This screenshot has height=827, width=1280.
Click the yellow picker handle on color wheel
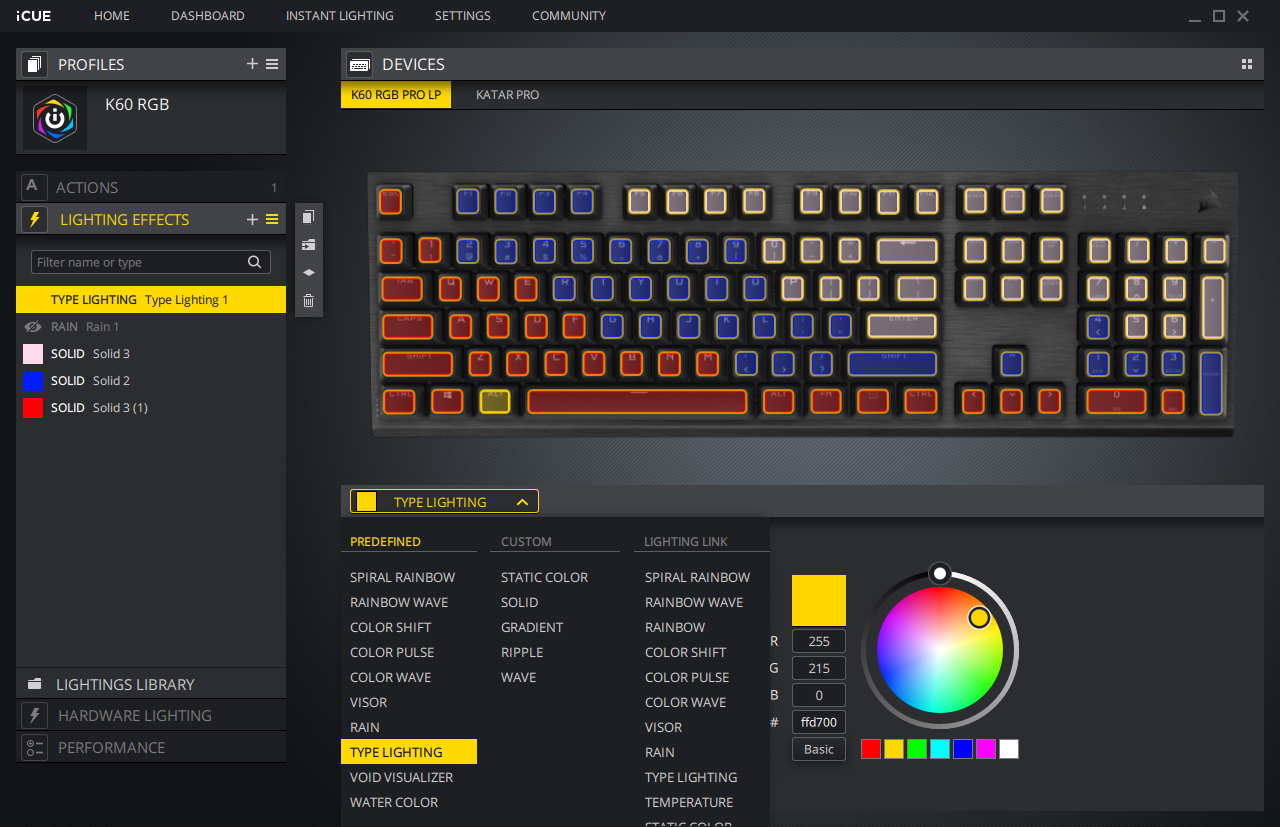[x=979, y=618]
